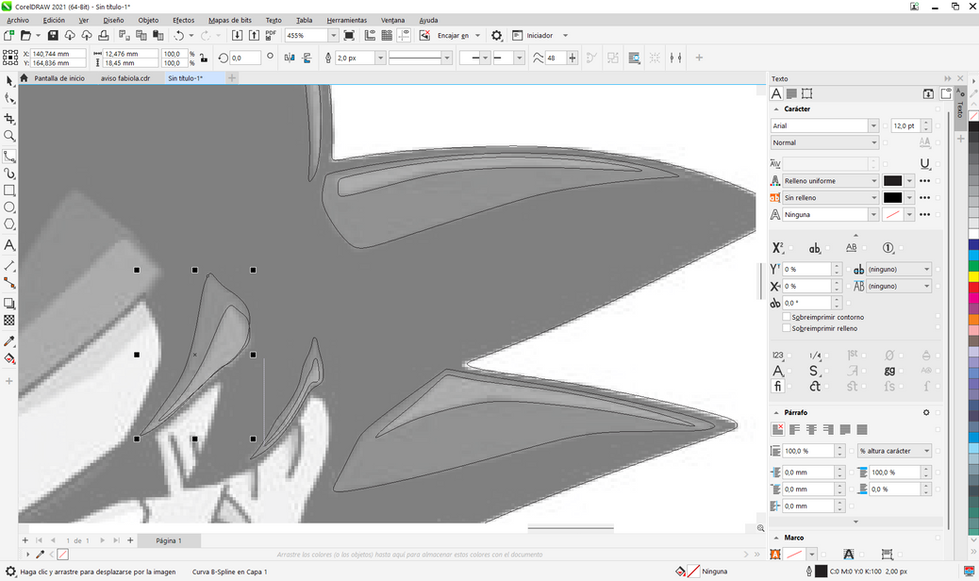Click the Import icon
The image size is (979, 581).
click(237, 36)
